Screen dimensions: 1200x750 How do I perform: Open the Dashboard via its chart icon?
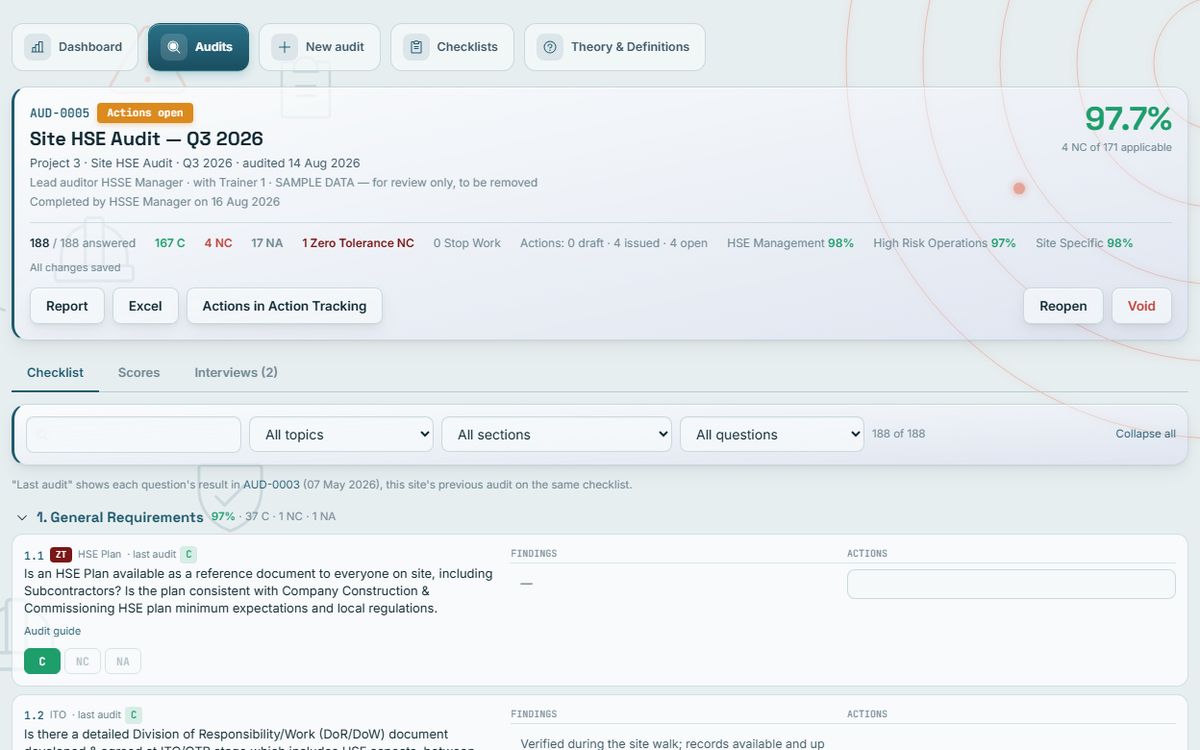click(37, 47)
